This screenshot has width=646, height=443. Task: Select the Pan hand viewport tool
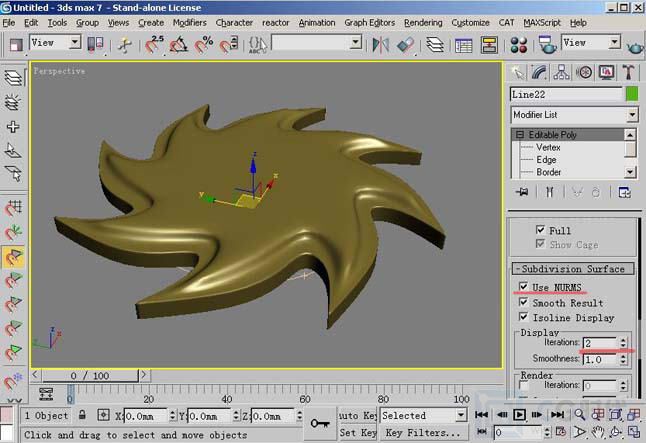(597, 432)
